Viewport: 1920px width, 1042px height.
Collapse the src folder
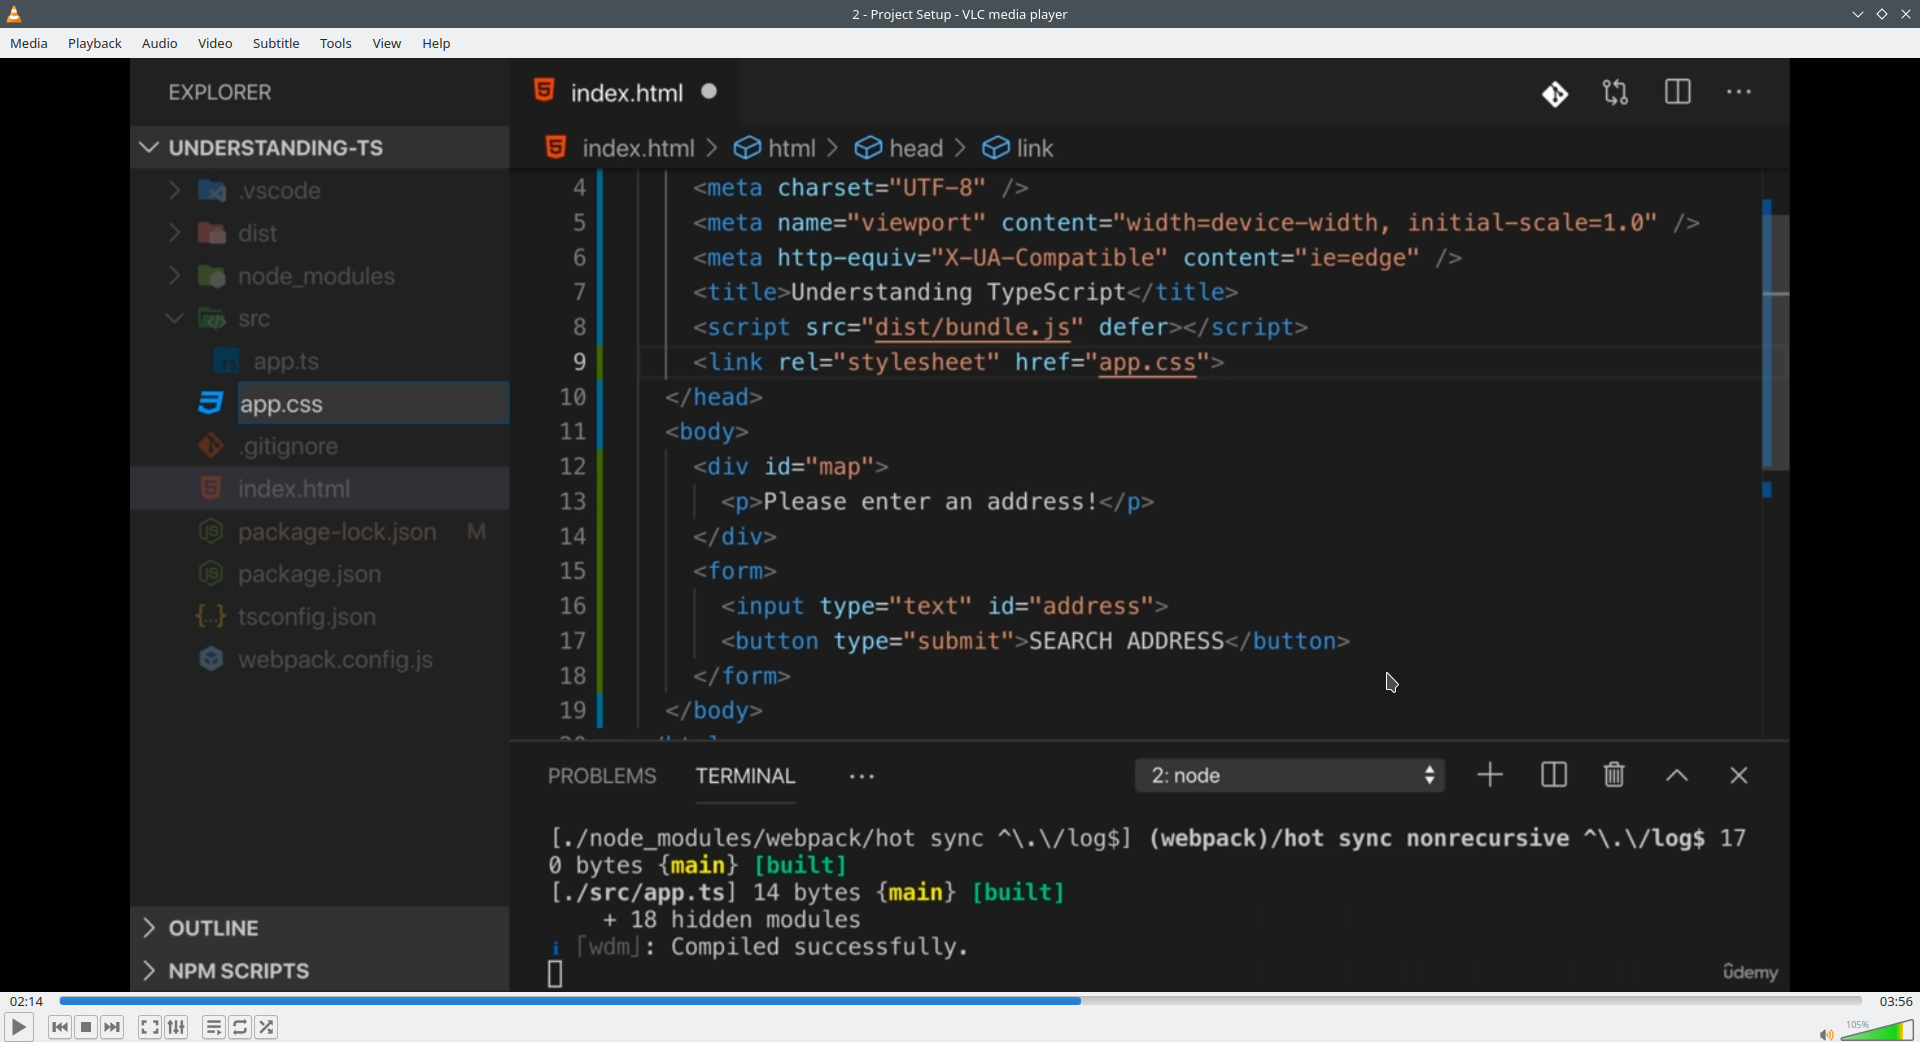pyautogui.click(x=320, y=319)
